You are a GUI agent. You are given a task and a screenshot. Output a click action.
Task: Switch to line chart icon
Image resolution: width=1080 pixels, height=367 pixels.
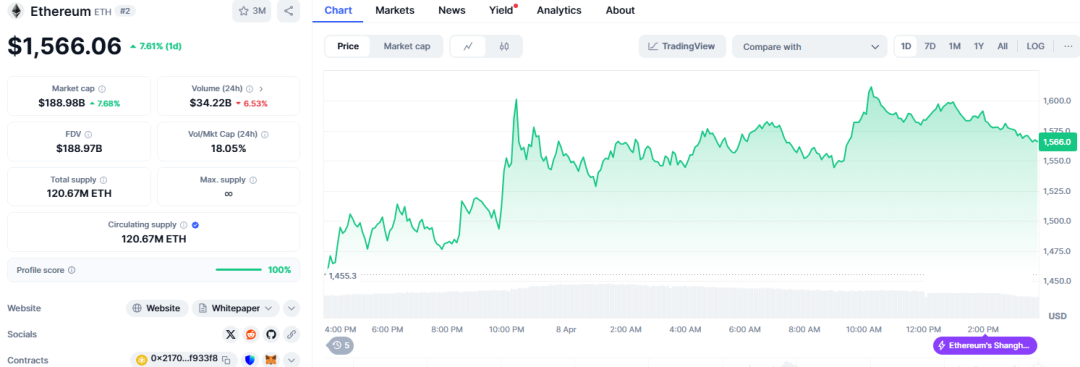[x=468, y=47]
